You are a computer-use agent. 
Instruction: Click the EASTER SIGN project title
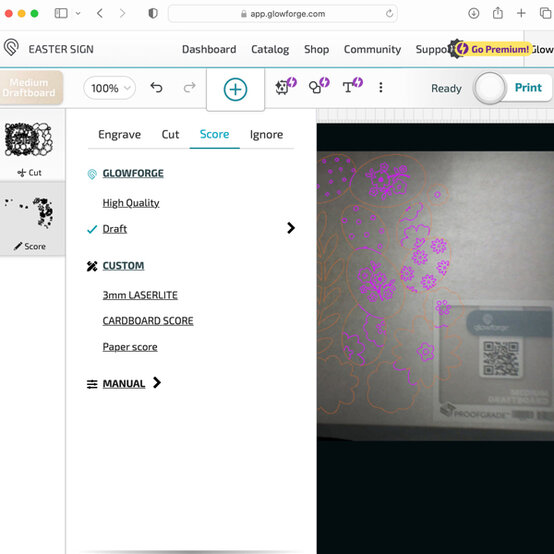click(x=61, y=49)
